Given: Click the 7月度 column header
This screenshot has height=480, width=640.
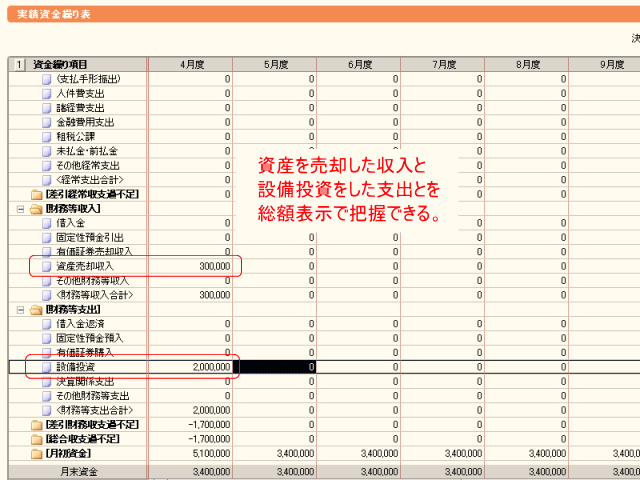Looking at the screenshot, I should coord(443,64).
